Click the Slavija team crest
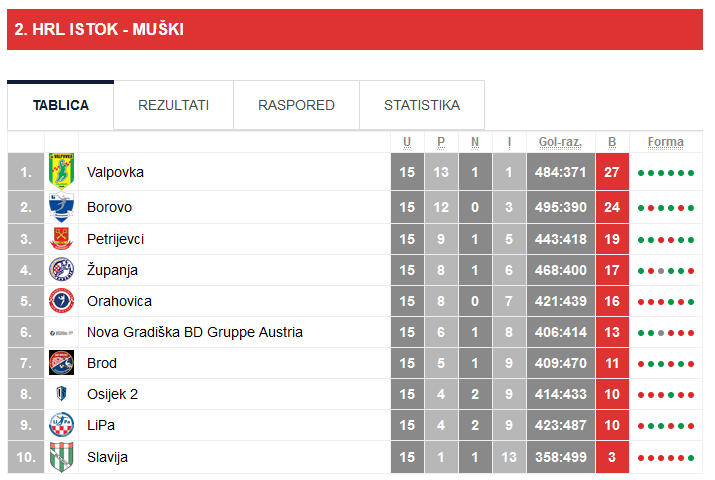The height and width of the screenshot is (480, 715). pyautogui.click(x=61, y=457)
